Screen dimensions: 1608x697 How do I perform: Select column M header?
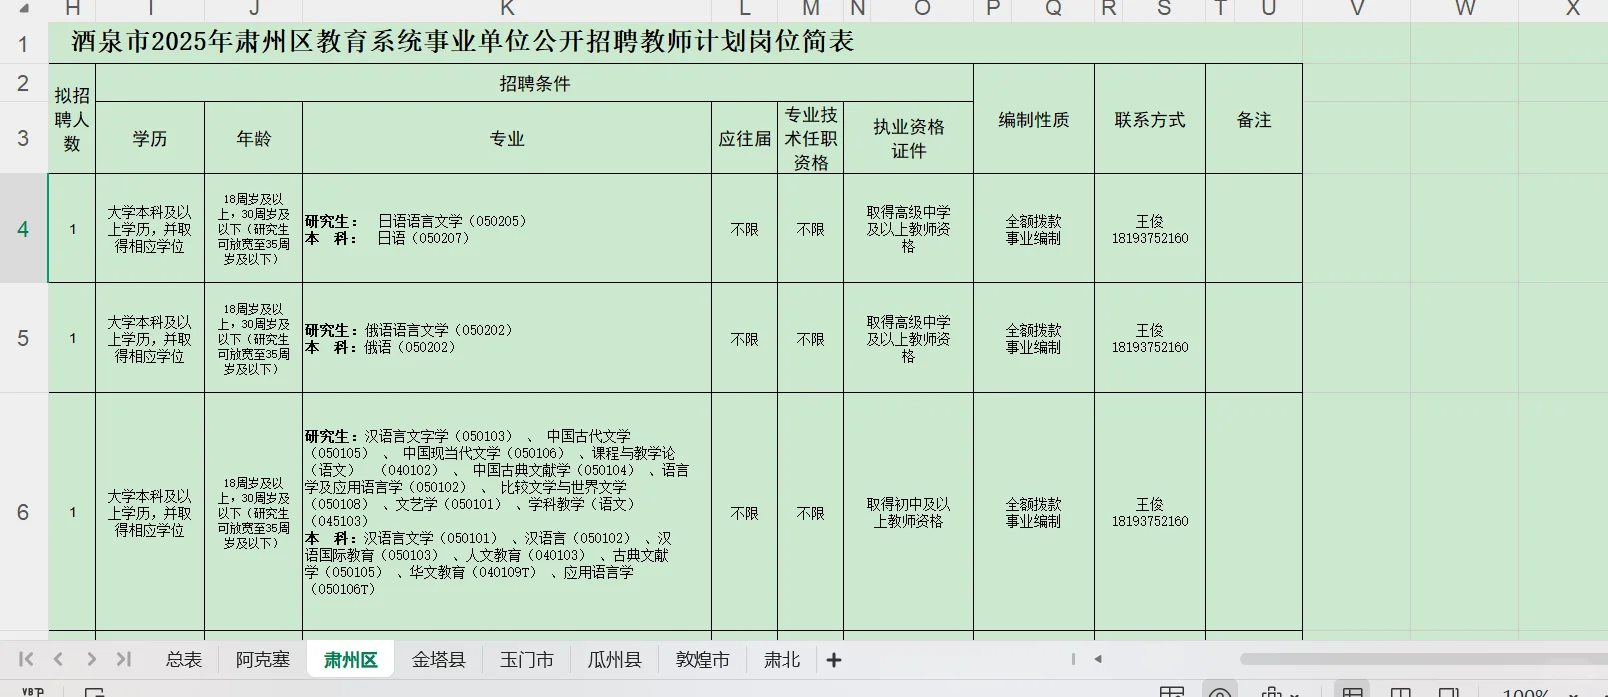coord(811,9)
